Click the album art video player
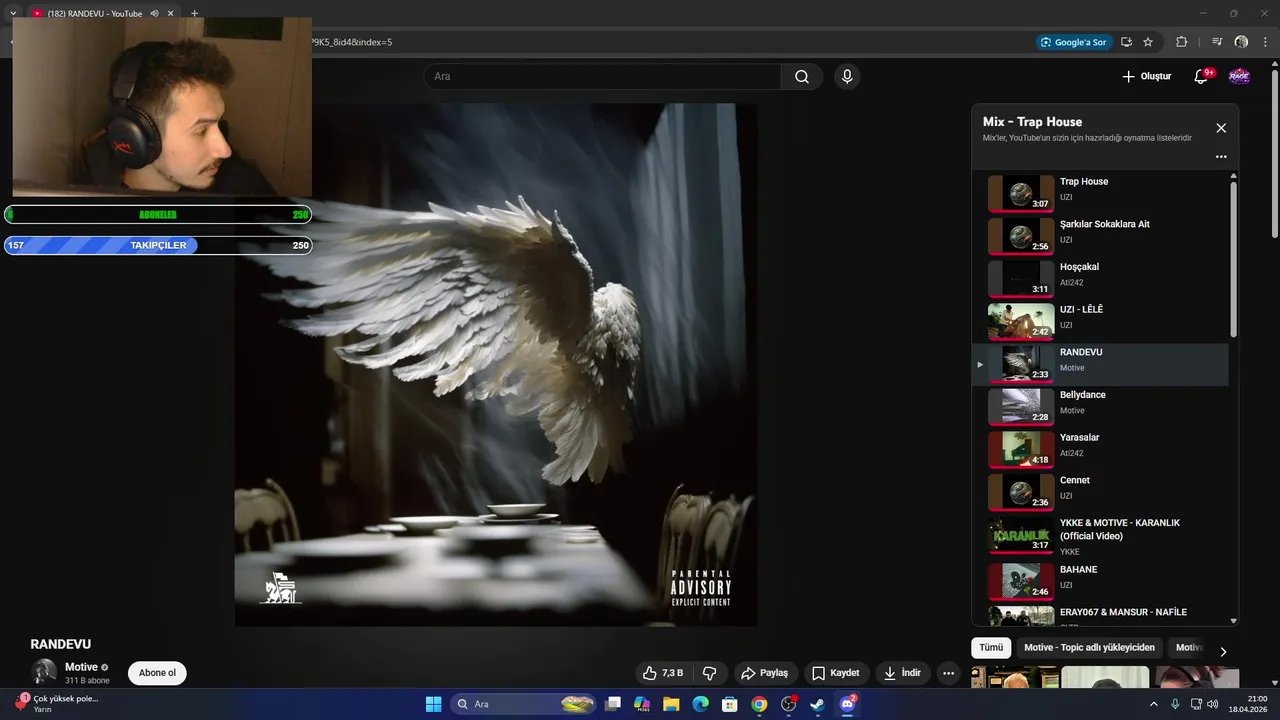 496,365
